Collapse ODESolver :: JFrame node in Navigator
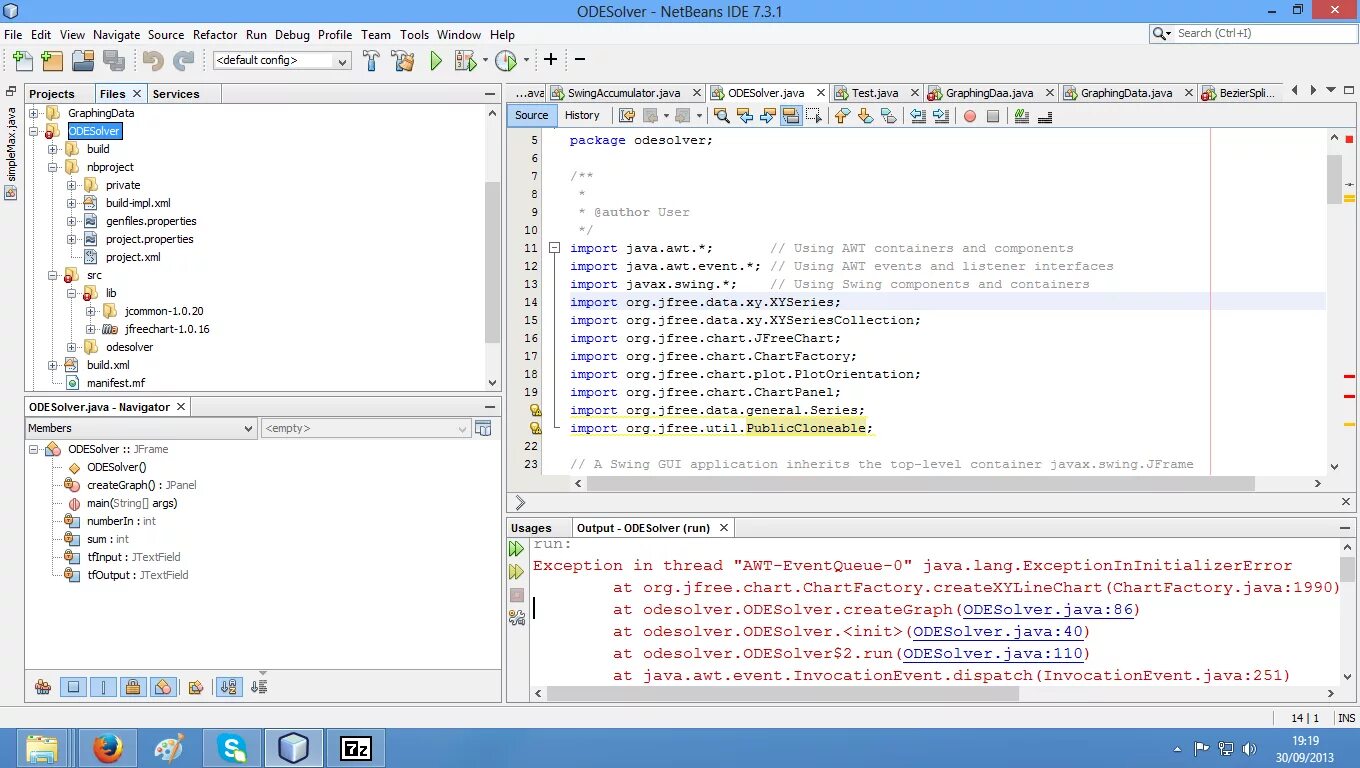The width and height of the screenshot is (1360, 768). pos(34,449)
